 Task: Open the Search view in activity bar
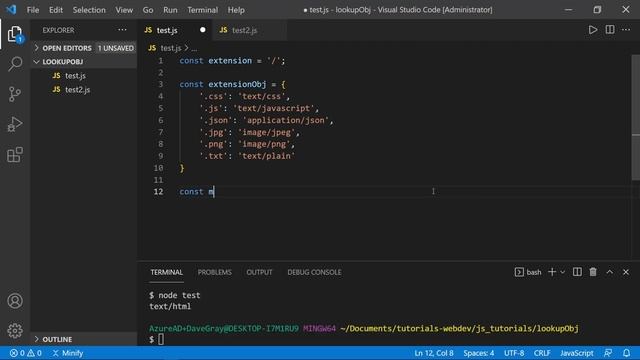[x=15, y=64]
